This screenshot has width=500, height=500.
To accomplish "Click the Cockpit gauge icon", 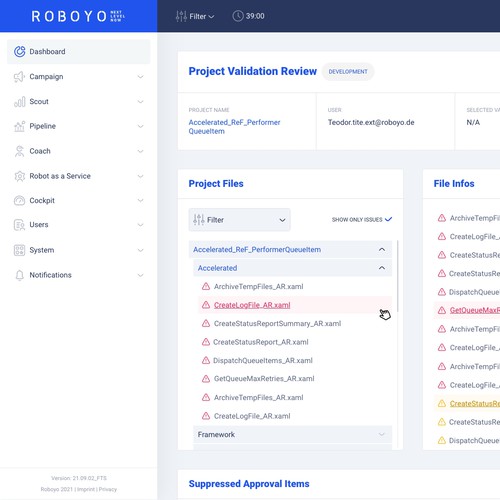I will (19, 200).
